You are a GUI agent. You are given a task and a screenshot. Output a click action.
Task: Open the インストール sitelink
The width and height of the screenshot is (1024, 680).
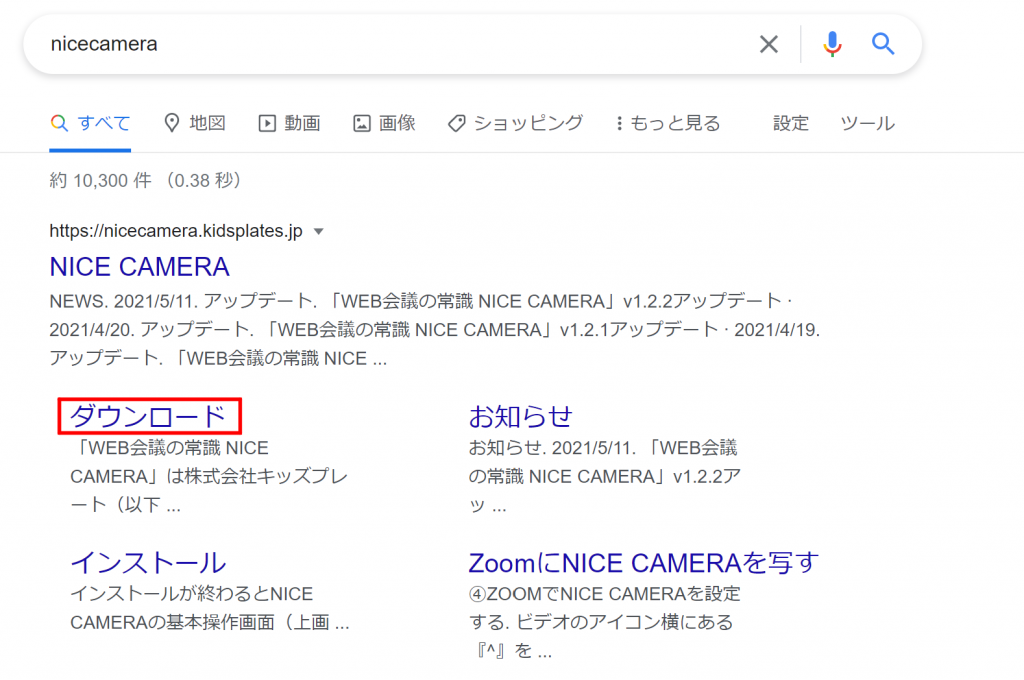(148, 562)
